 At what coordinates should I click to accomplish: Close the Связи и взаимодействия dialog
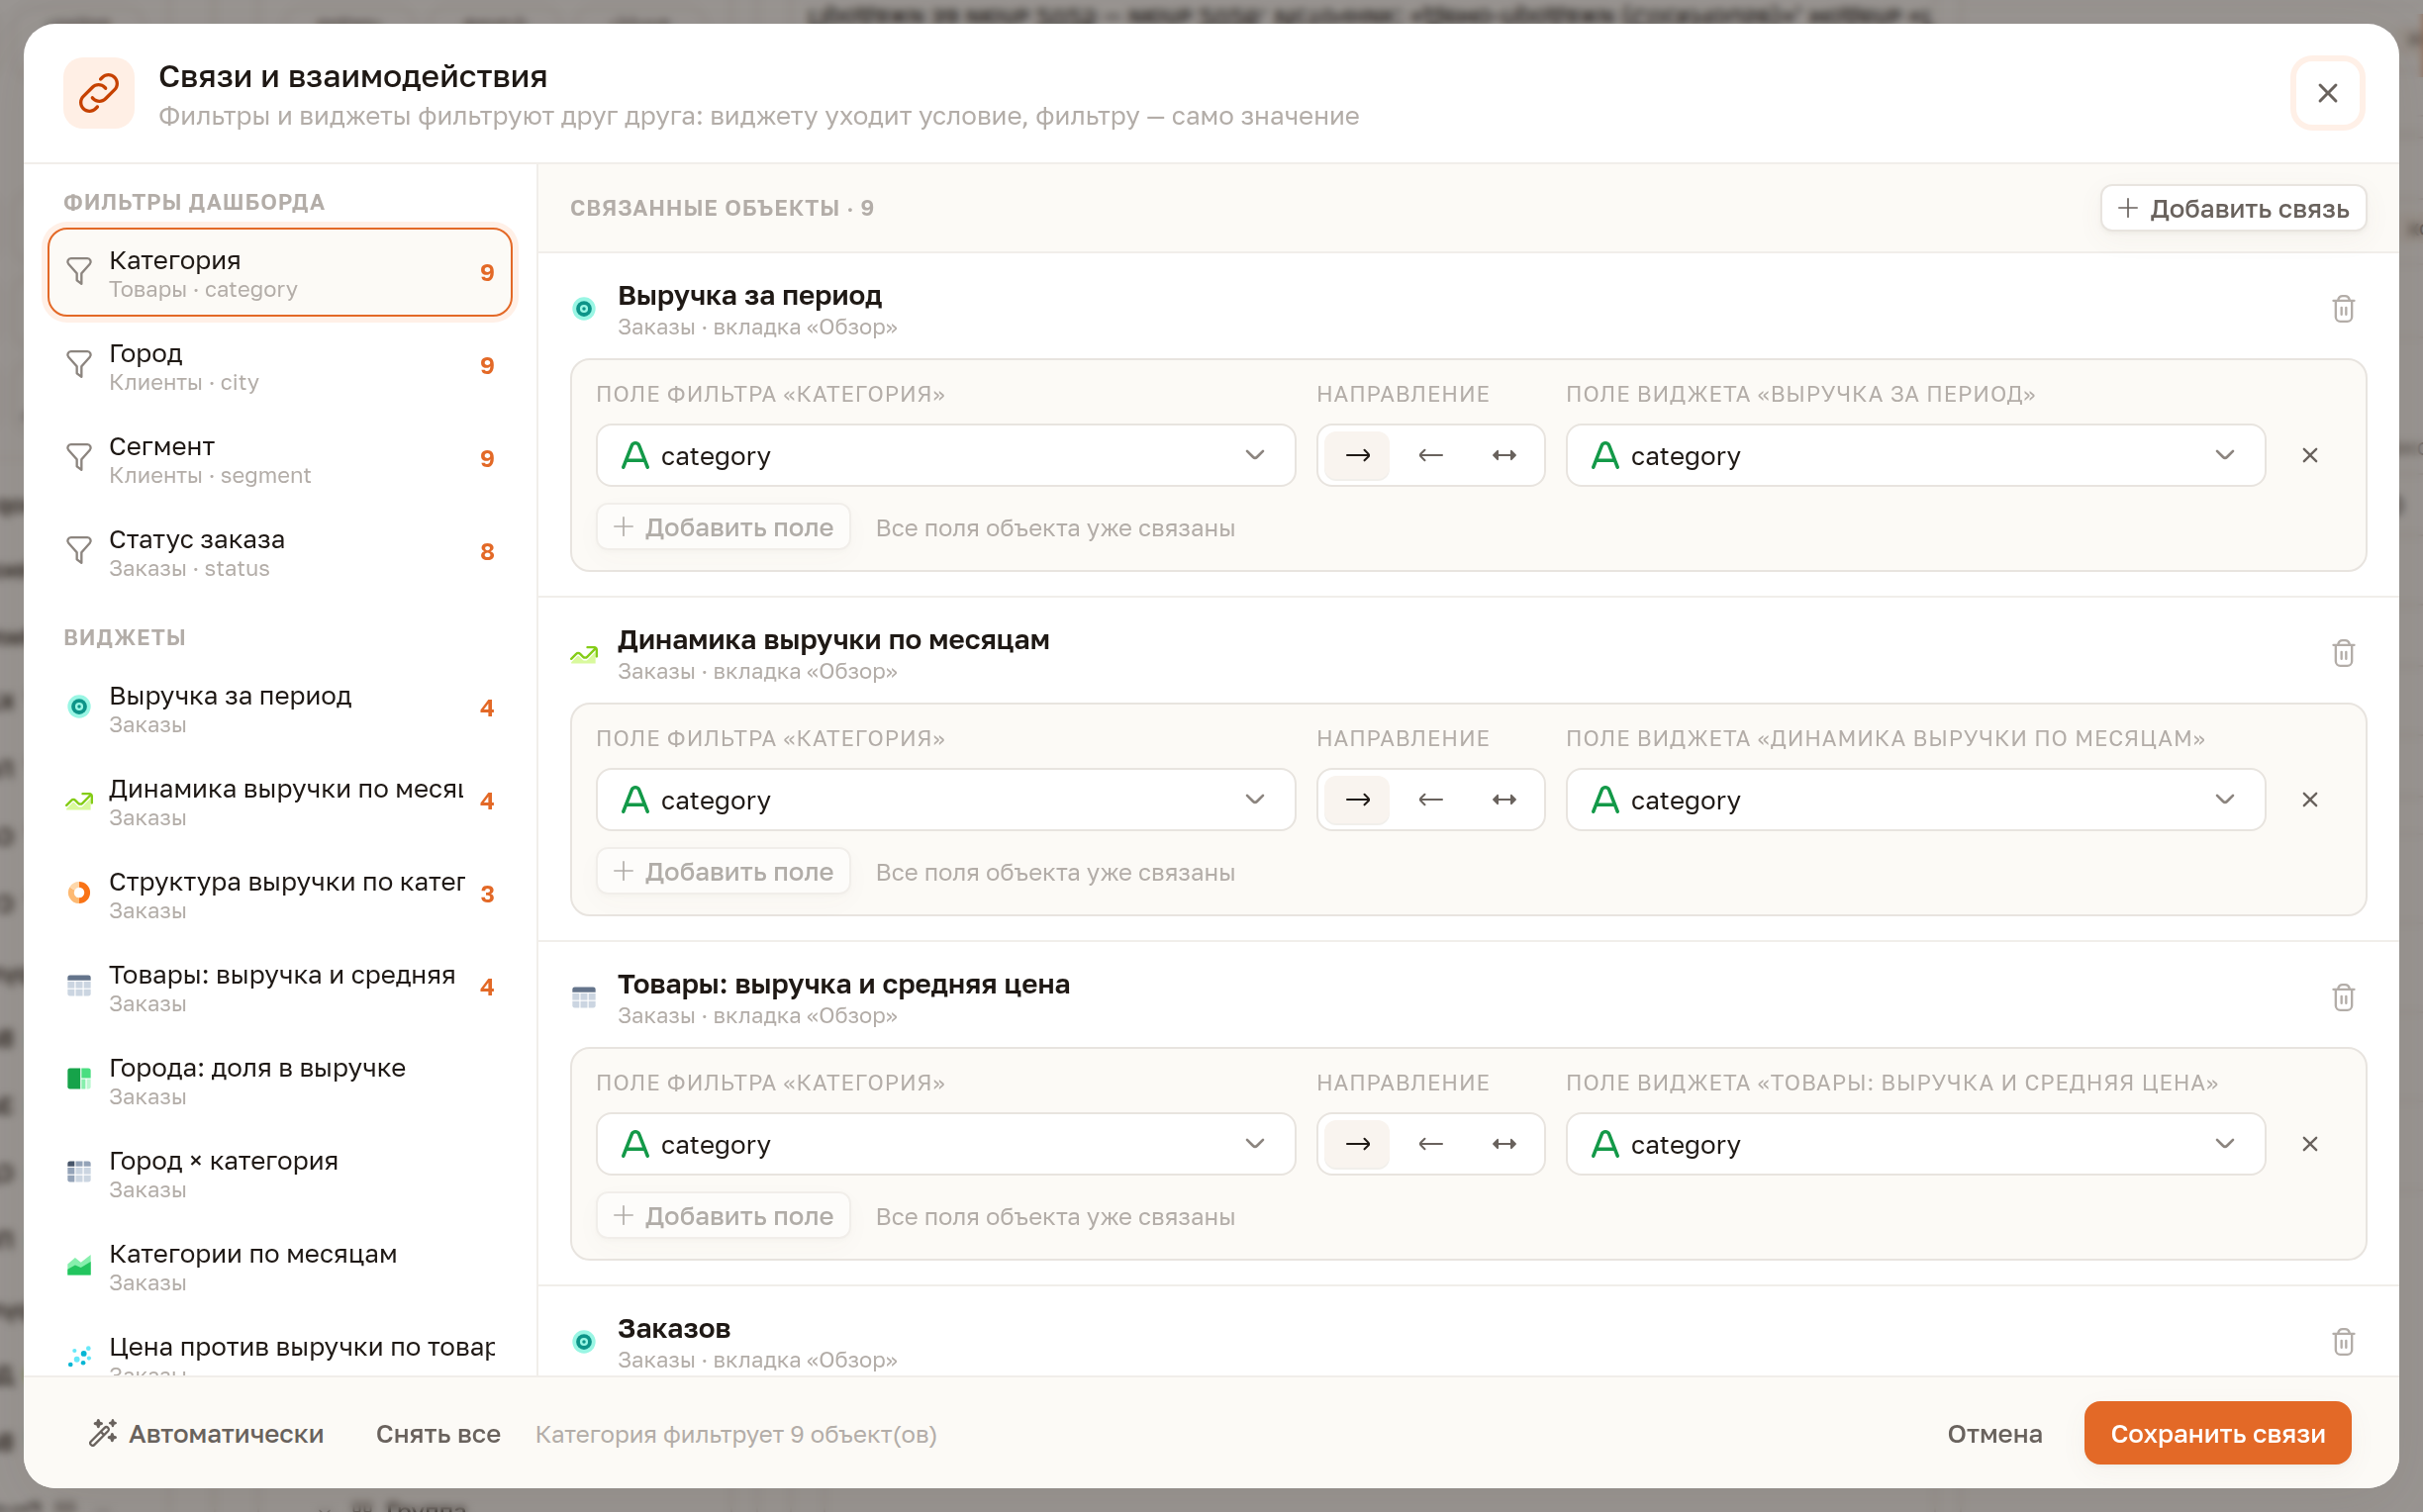(x=2327, y=93)
